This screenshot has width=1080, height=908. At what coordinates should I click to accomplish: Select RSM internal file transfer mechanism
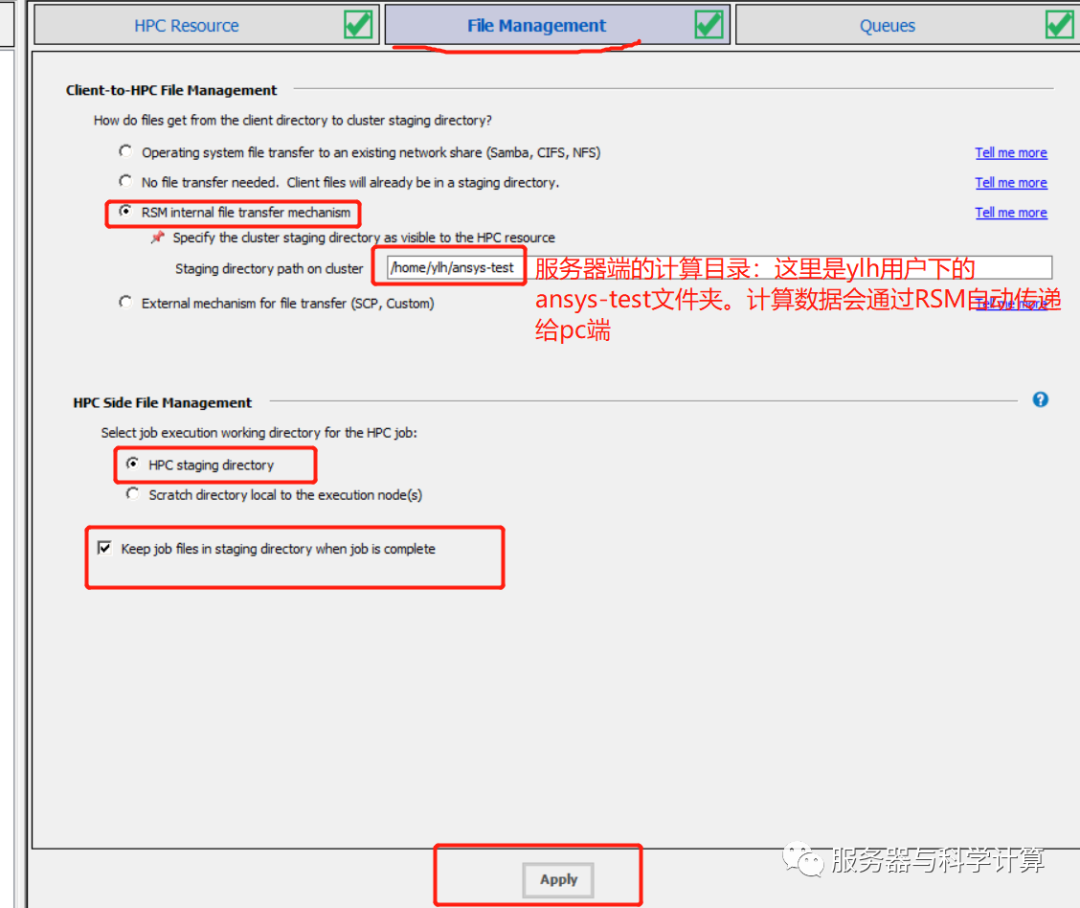(x=125, y=211)
